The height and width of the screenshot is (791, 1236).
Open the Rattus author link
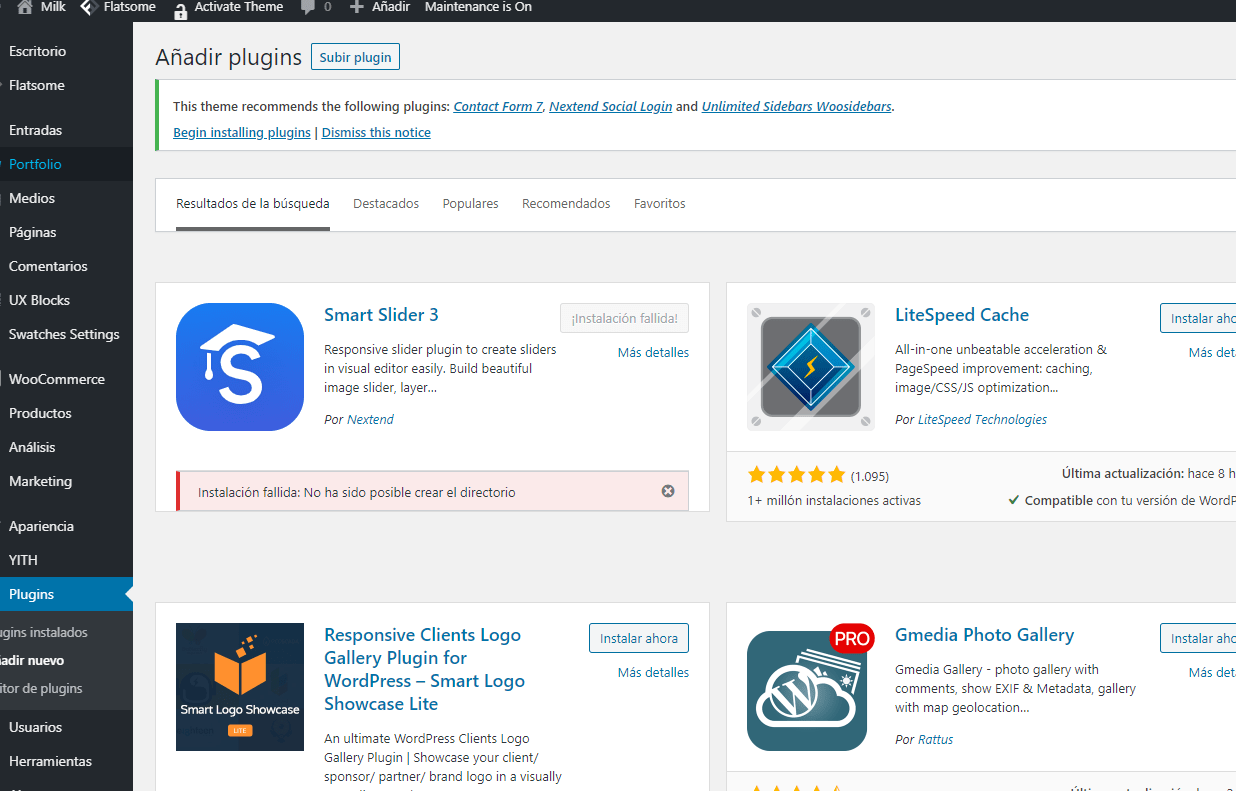click(x=935, y=739)
